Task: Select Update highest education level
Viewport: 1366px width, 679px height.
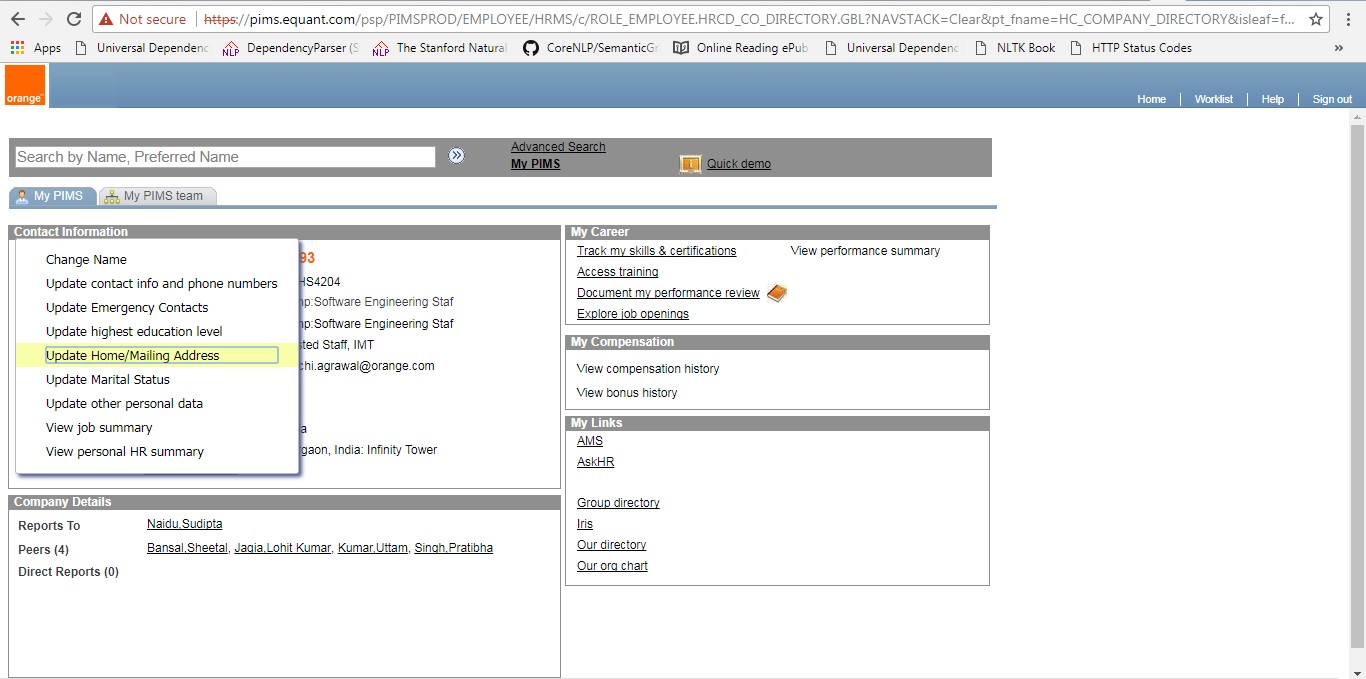Action: click(134, 331)
